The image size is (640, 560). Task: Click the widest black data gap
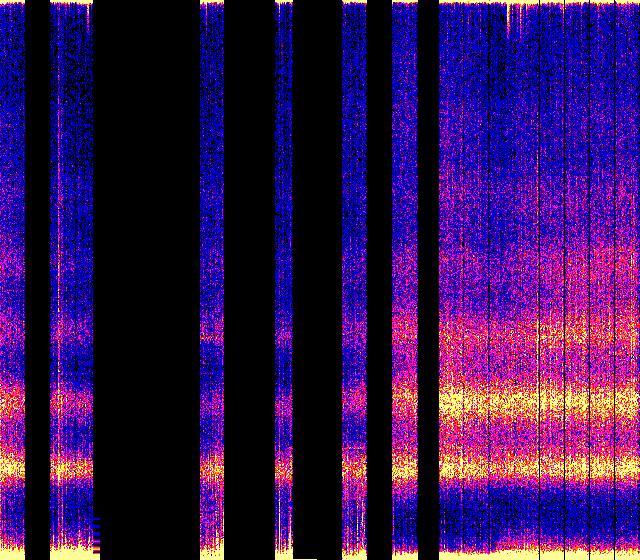(146, 280)
